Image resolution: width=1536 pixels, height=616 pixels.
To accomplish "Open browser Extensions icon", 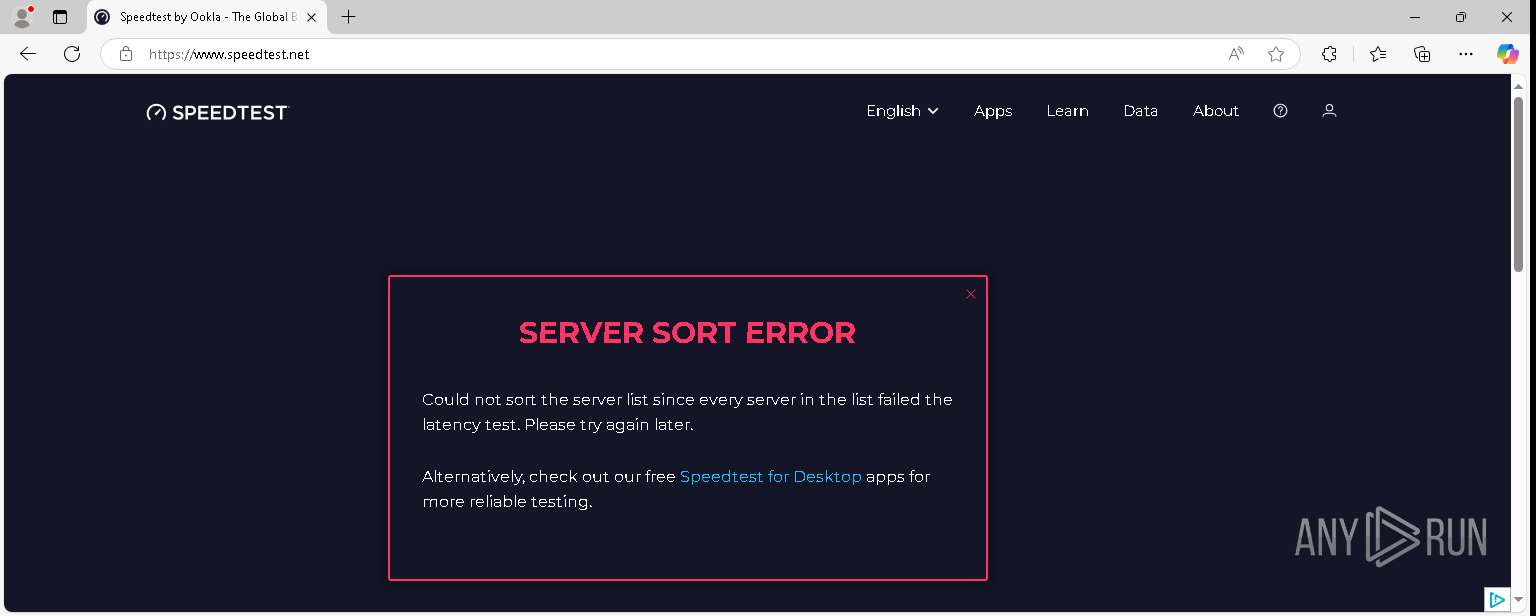I will coord(1329,54).
